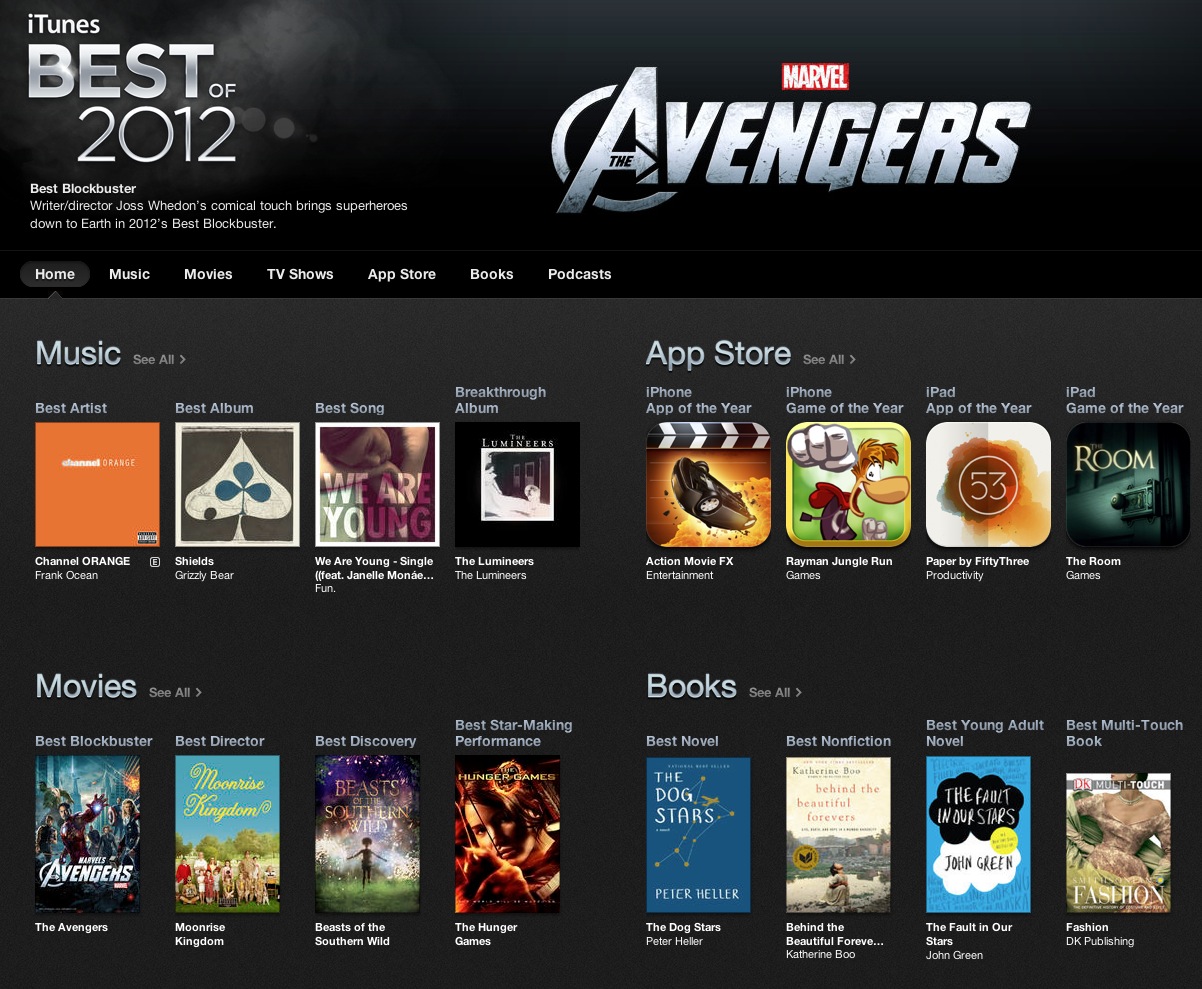Expand App Store section via See All

(x=829, y=359)
